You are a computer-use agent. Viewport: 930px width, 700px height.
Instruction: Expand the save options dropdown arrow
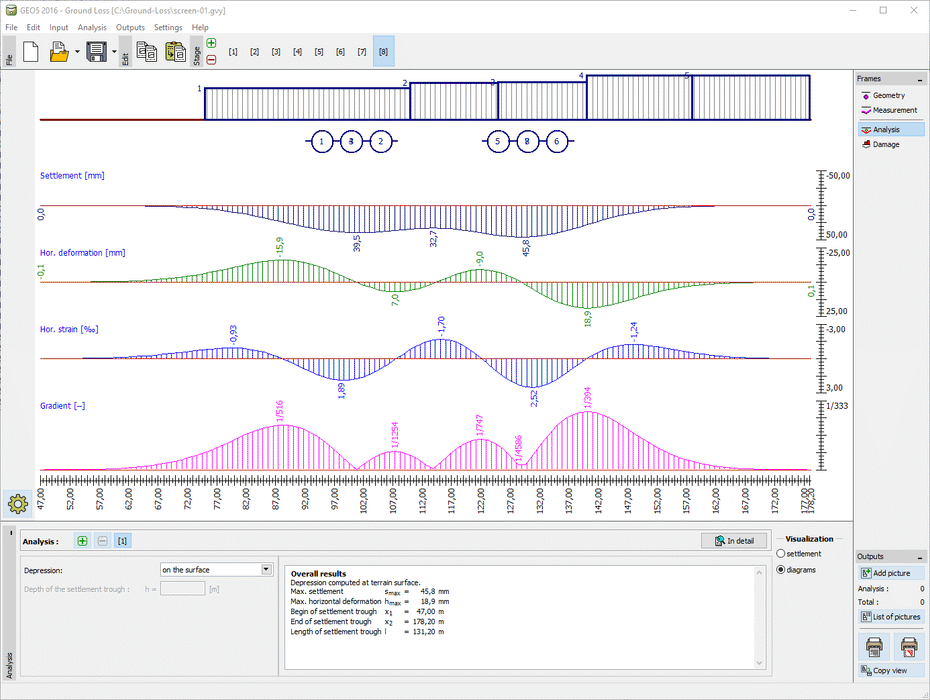point(114,52)
